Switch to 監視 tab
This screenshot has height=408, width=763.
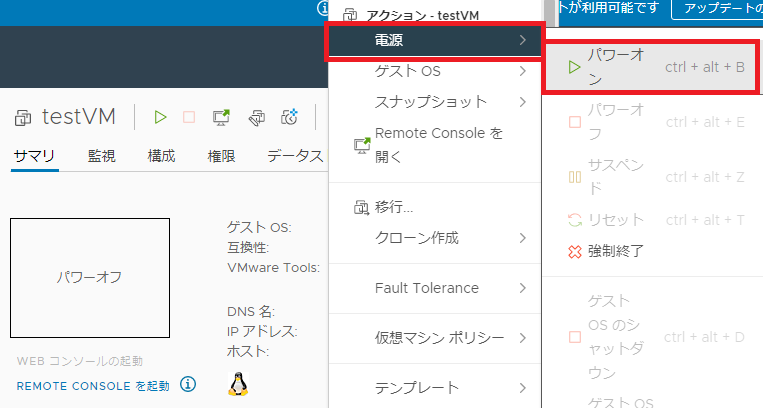point(102,156)
